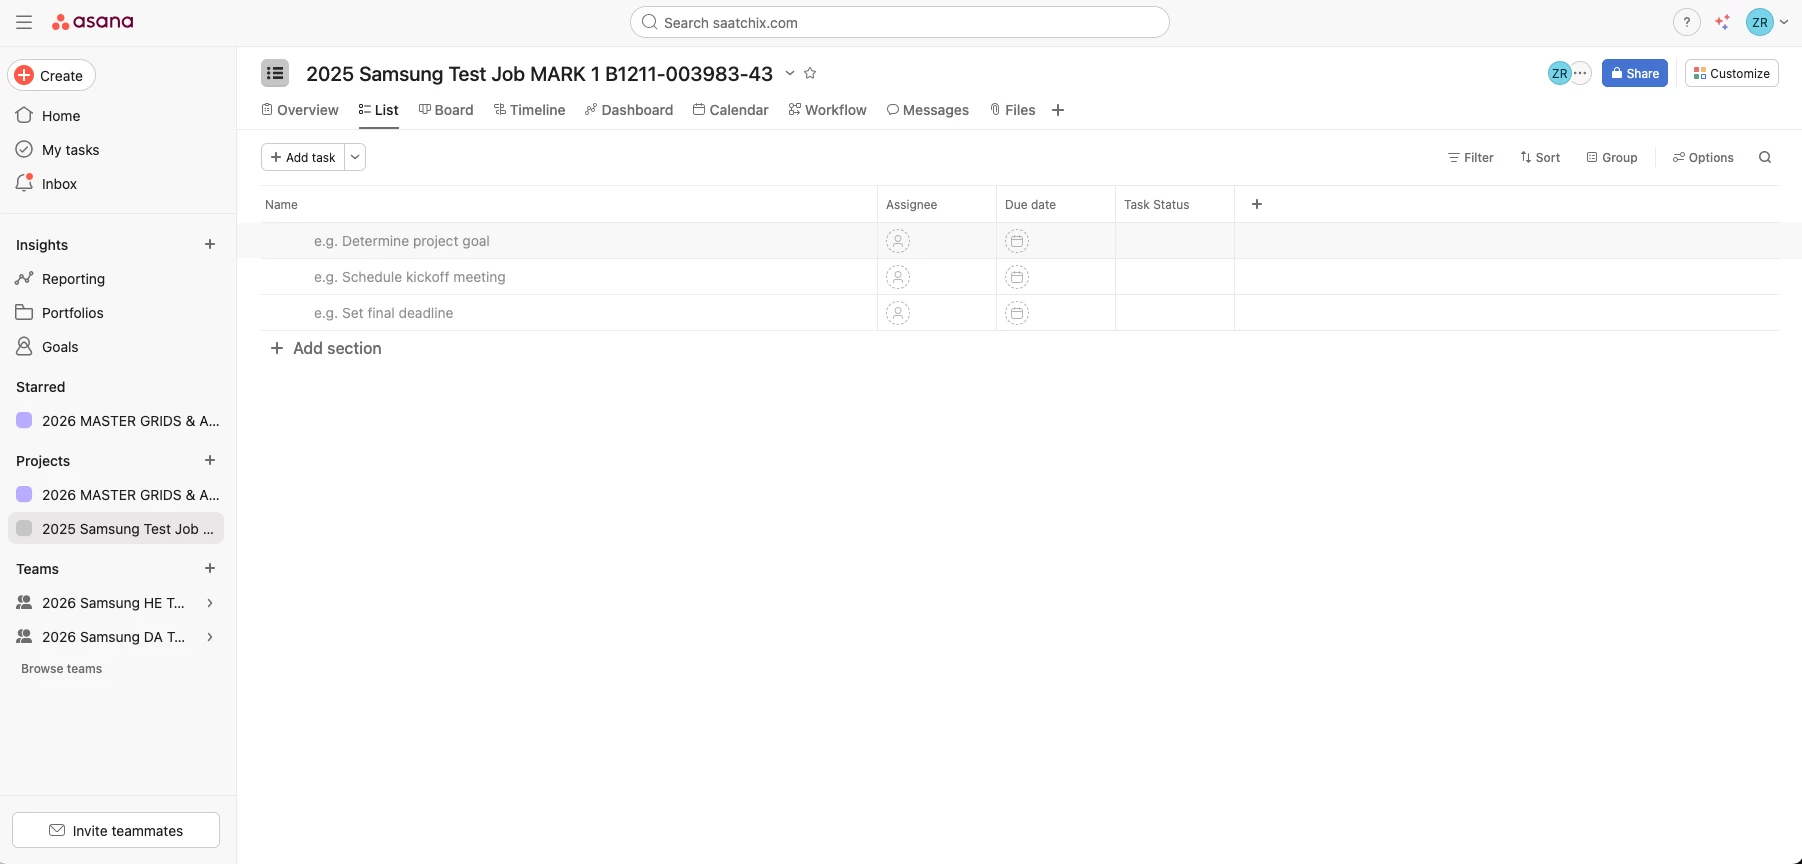
Task: Open the Customize panel
Action: pos(1731,73)
